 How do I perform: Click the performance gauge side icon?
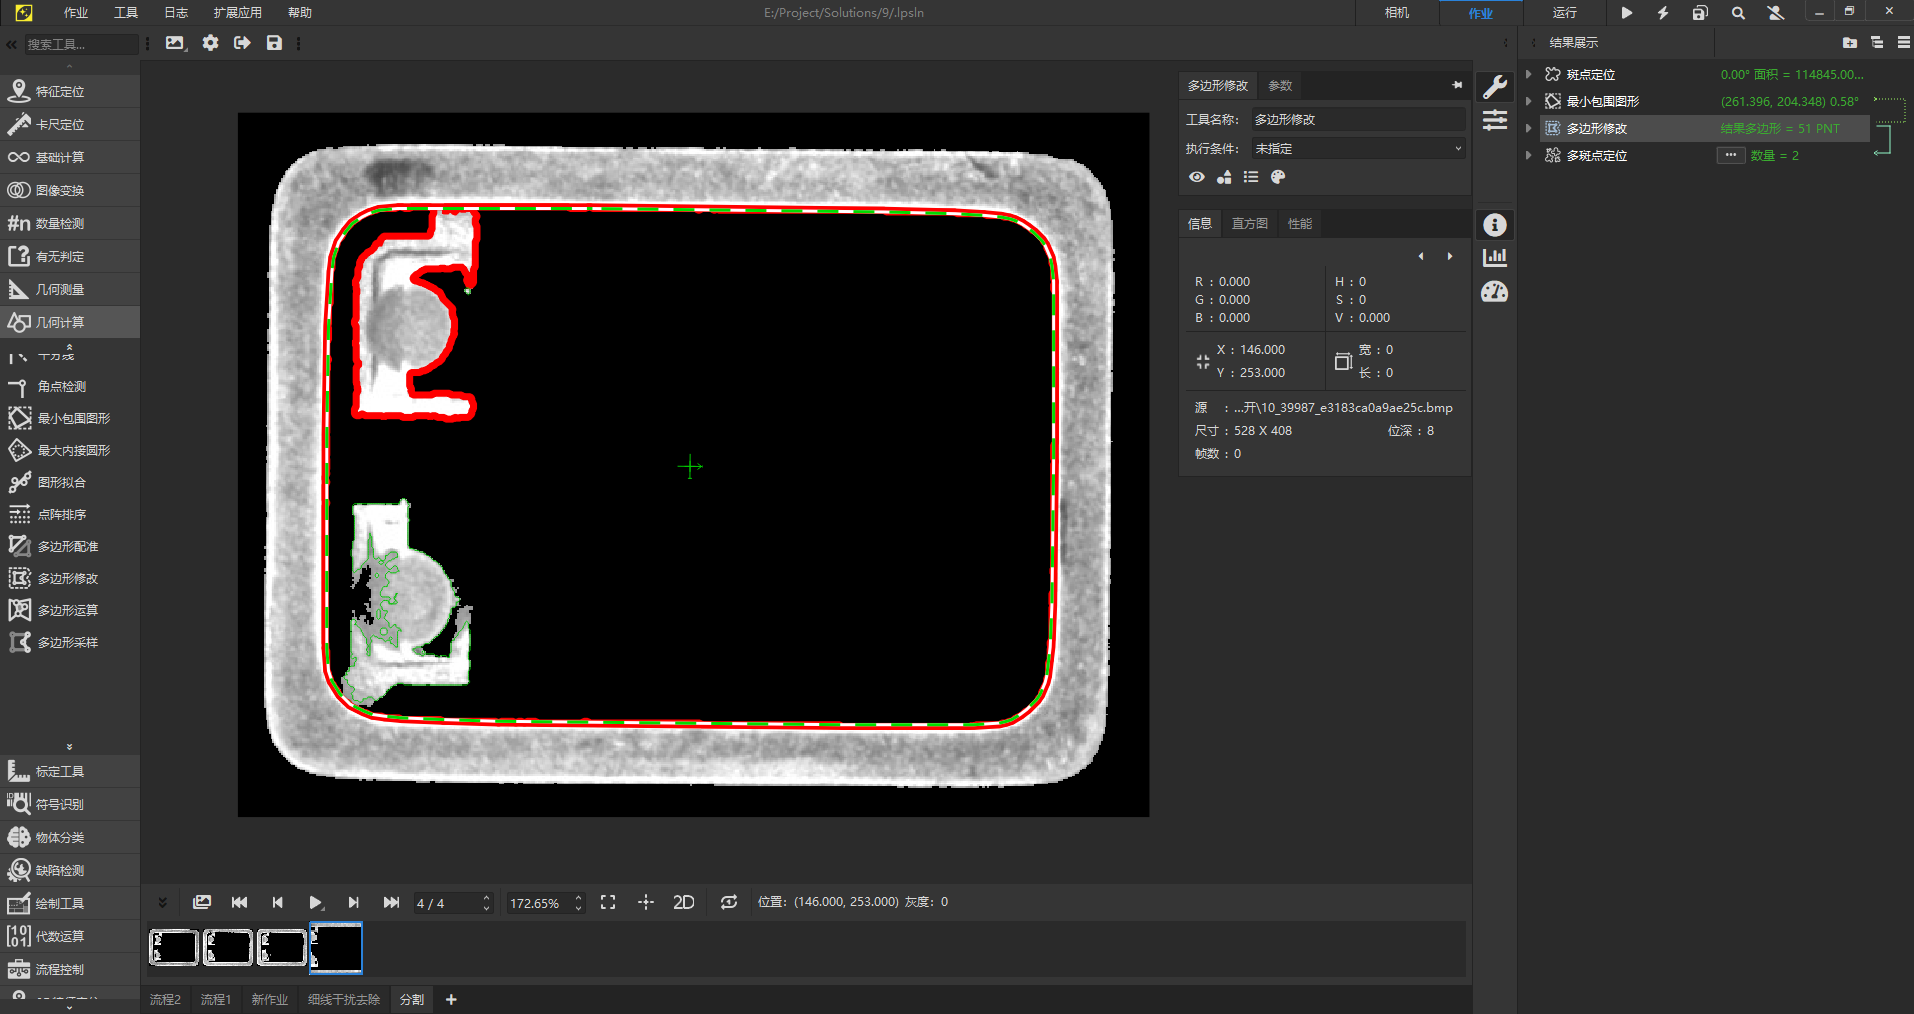click(1494, 292)
